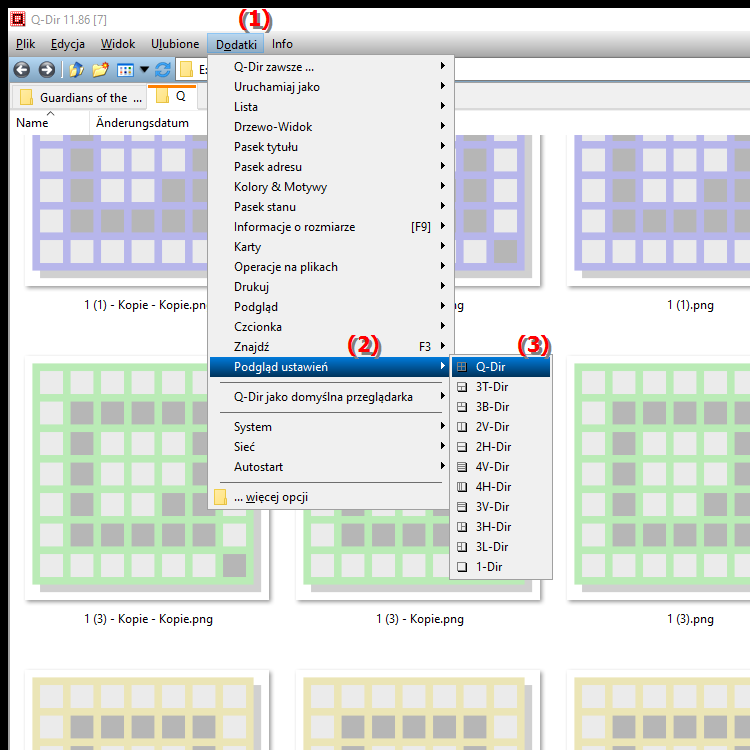Select Podgląd ustawień menu entry
Viewport: 750px width, 750px height.
331,367
